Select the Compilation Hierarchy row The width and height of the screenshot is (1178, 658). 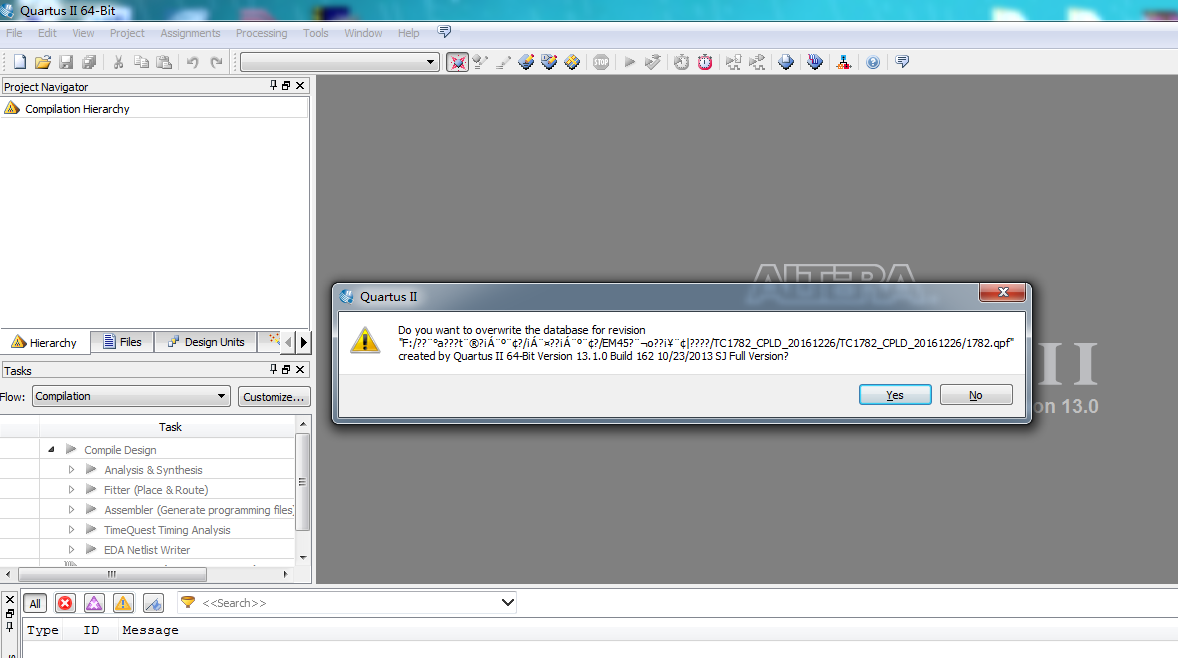click(x=154, y=109)
